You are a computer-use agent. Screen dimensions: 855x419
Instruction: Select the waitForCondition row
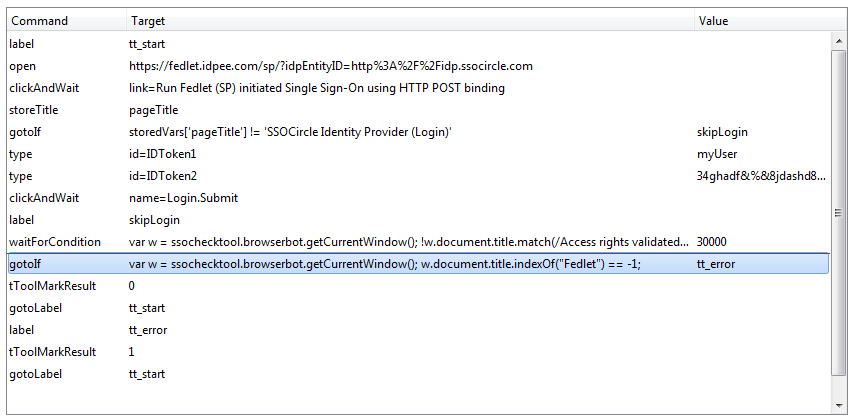419,242
